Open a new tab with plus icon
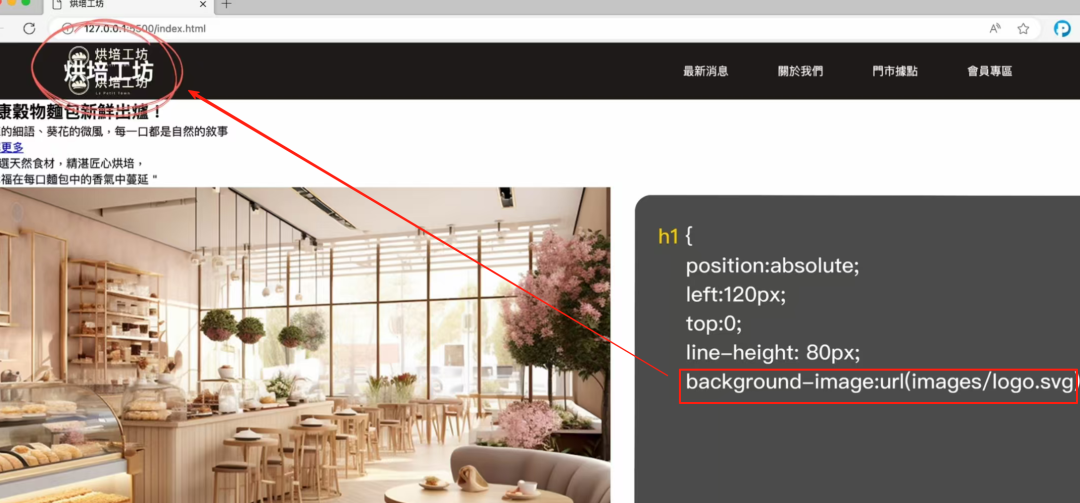The height and width of the screenshot is (503, 1080). [x=227, y=4]
